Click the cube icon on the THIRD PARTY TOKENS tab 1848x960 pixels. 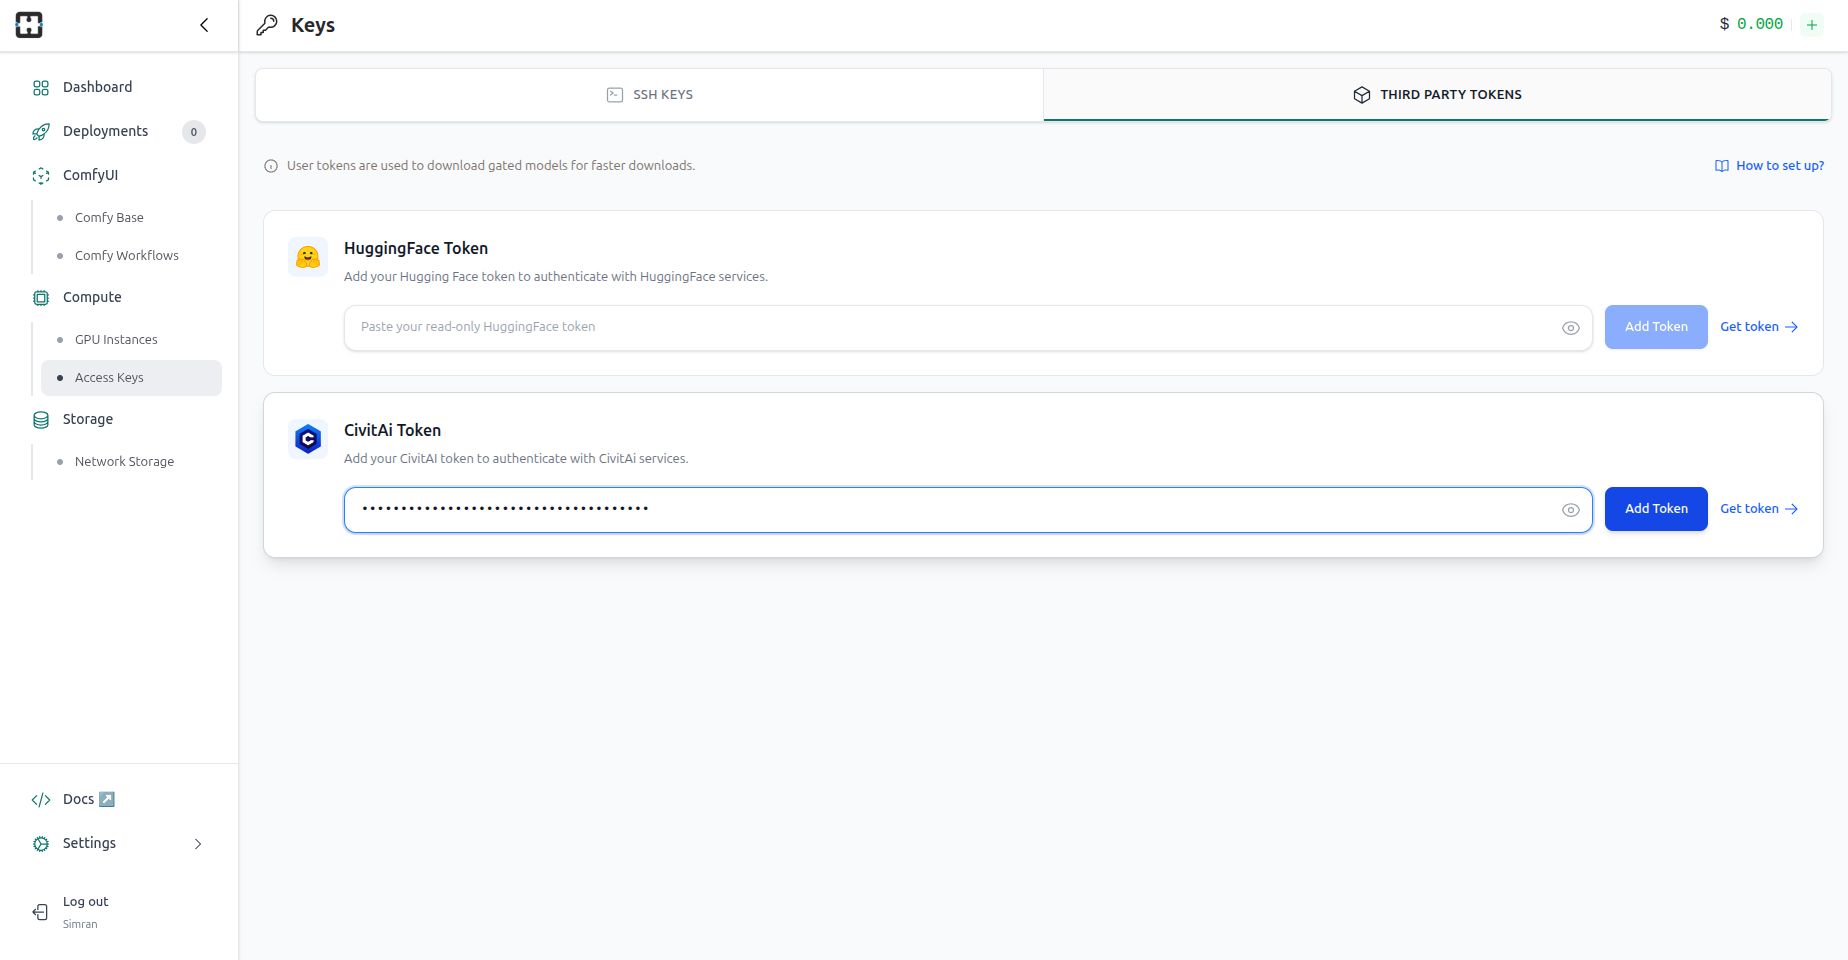tap(1362, 95)
